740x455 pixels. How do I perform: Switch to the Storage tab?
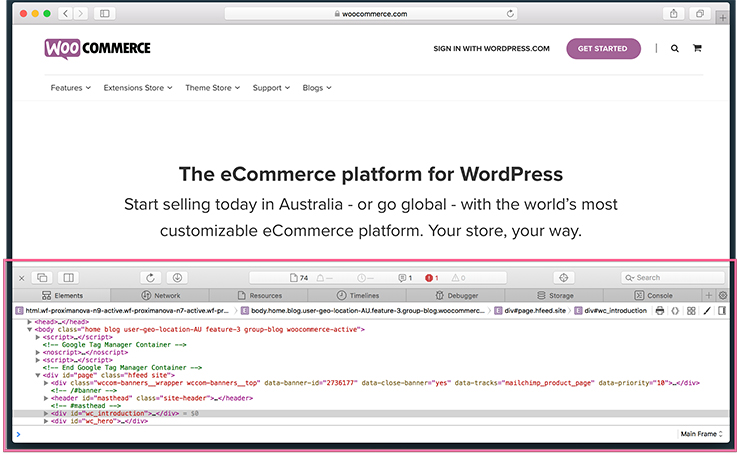click(555, 295)
